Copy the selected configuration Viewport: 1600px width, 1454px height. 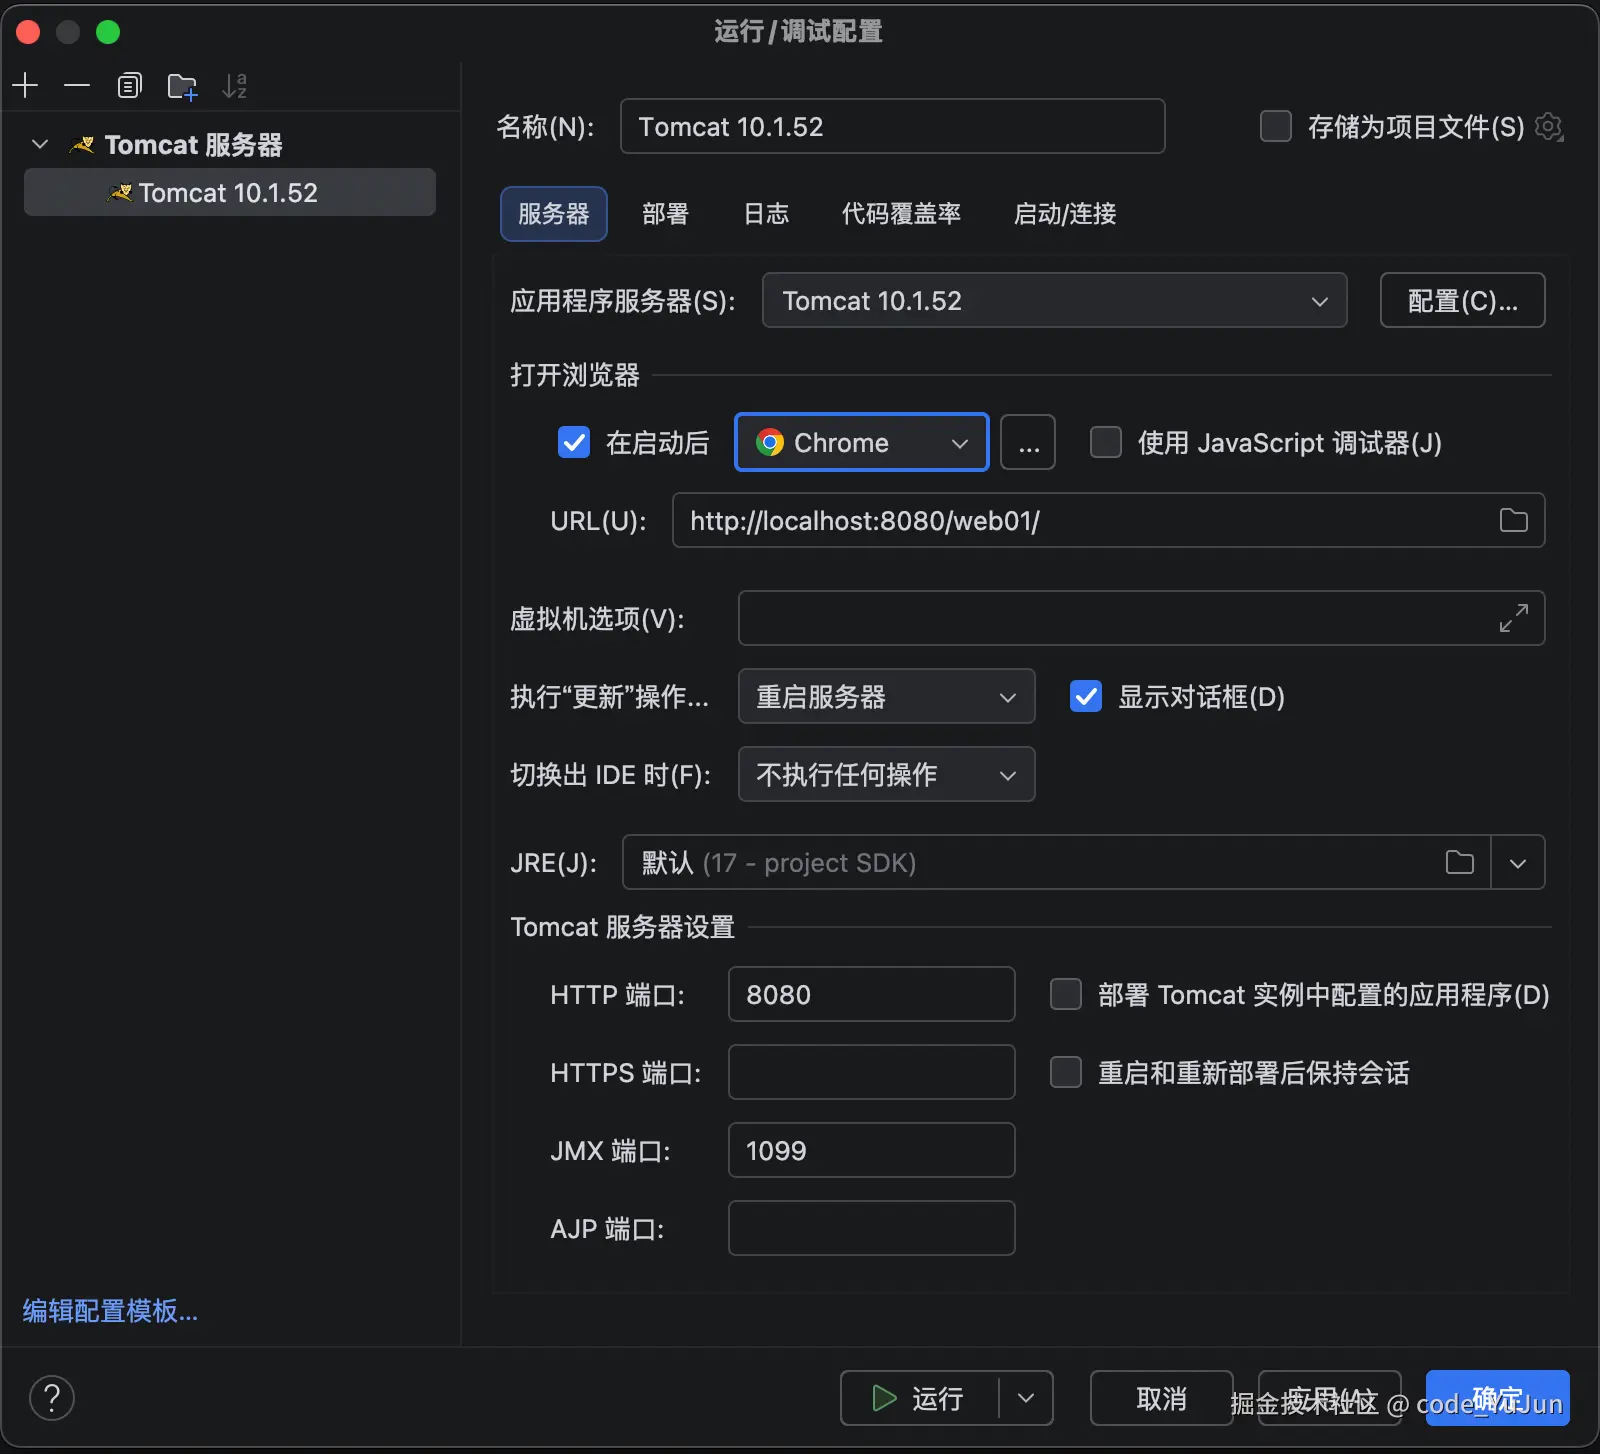point(130,86)
